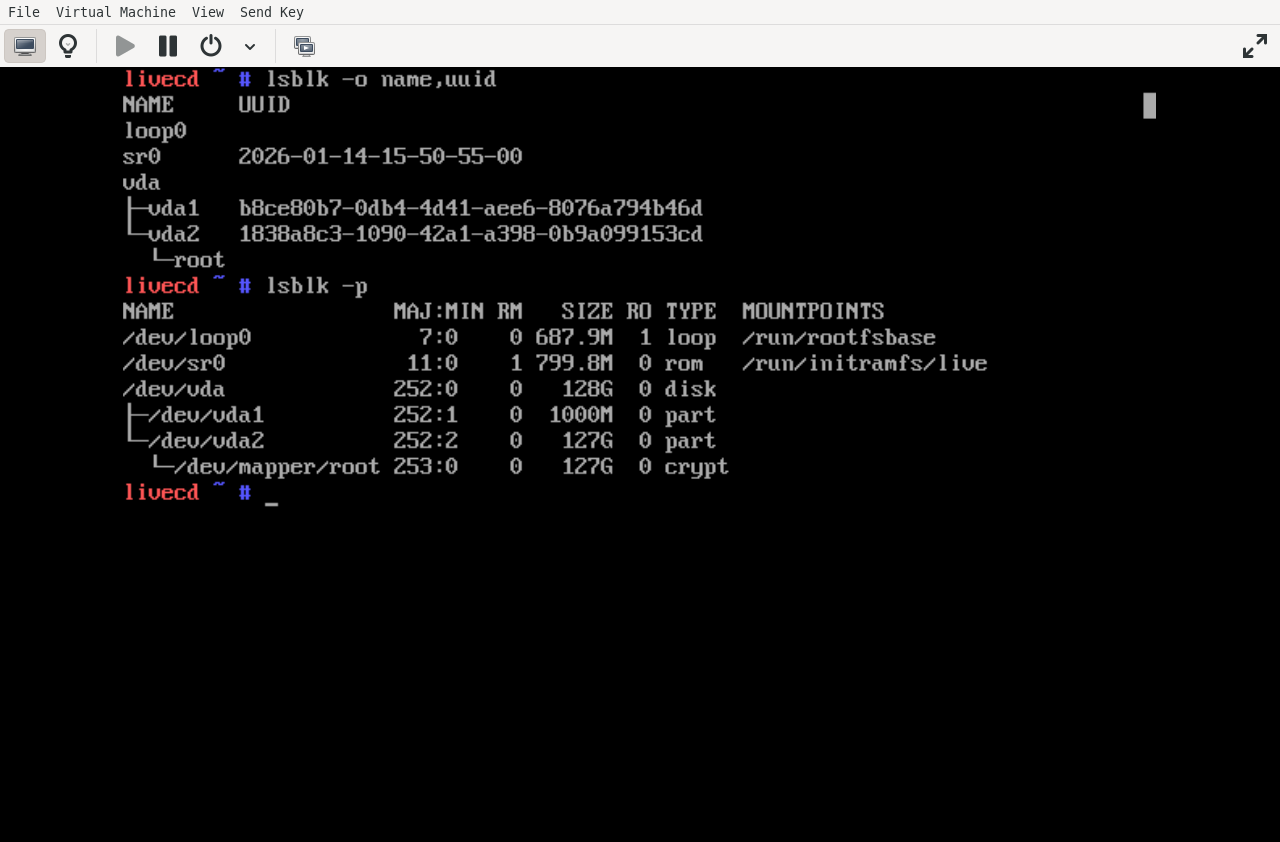
Task: Click the 1000M partition size value
Action: point(581,415)
